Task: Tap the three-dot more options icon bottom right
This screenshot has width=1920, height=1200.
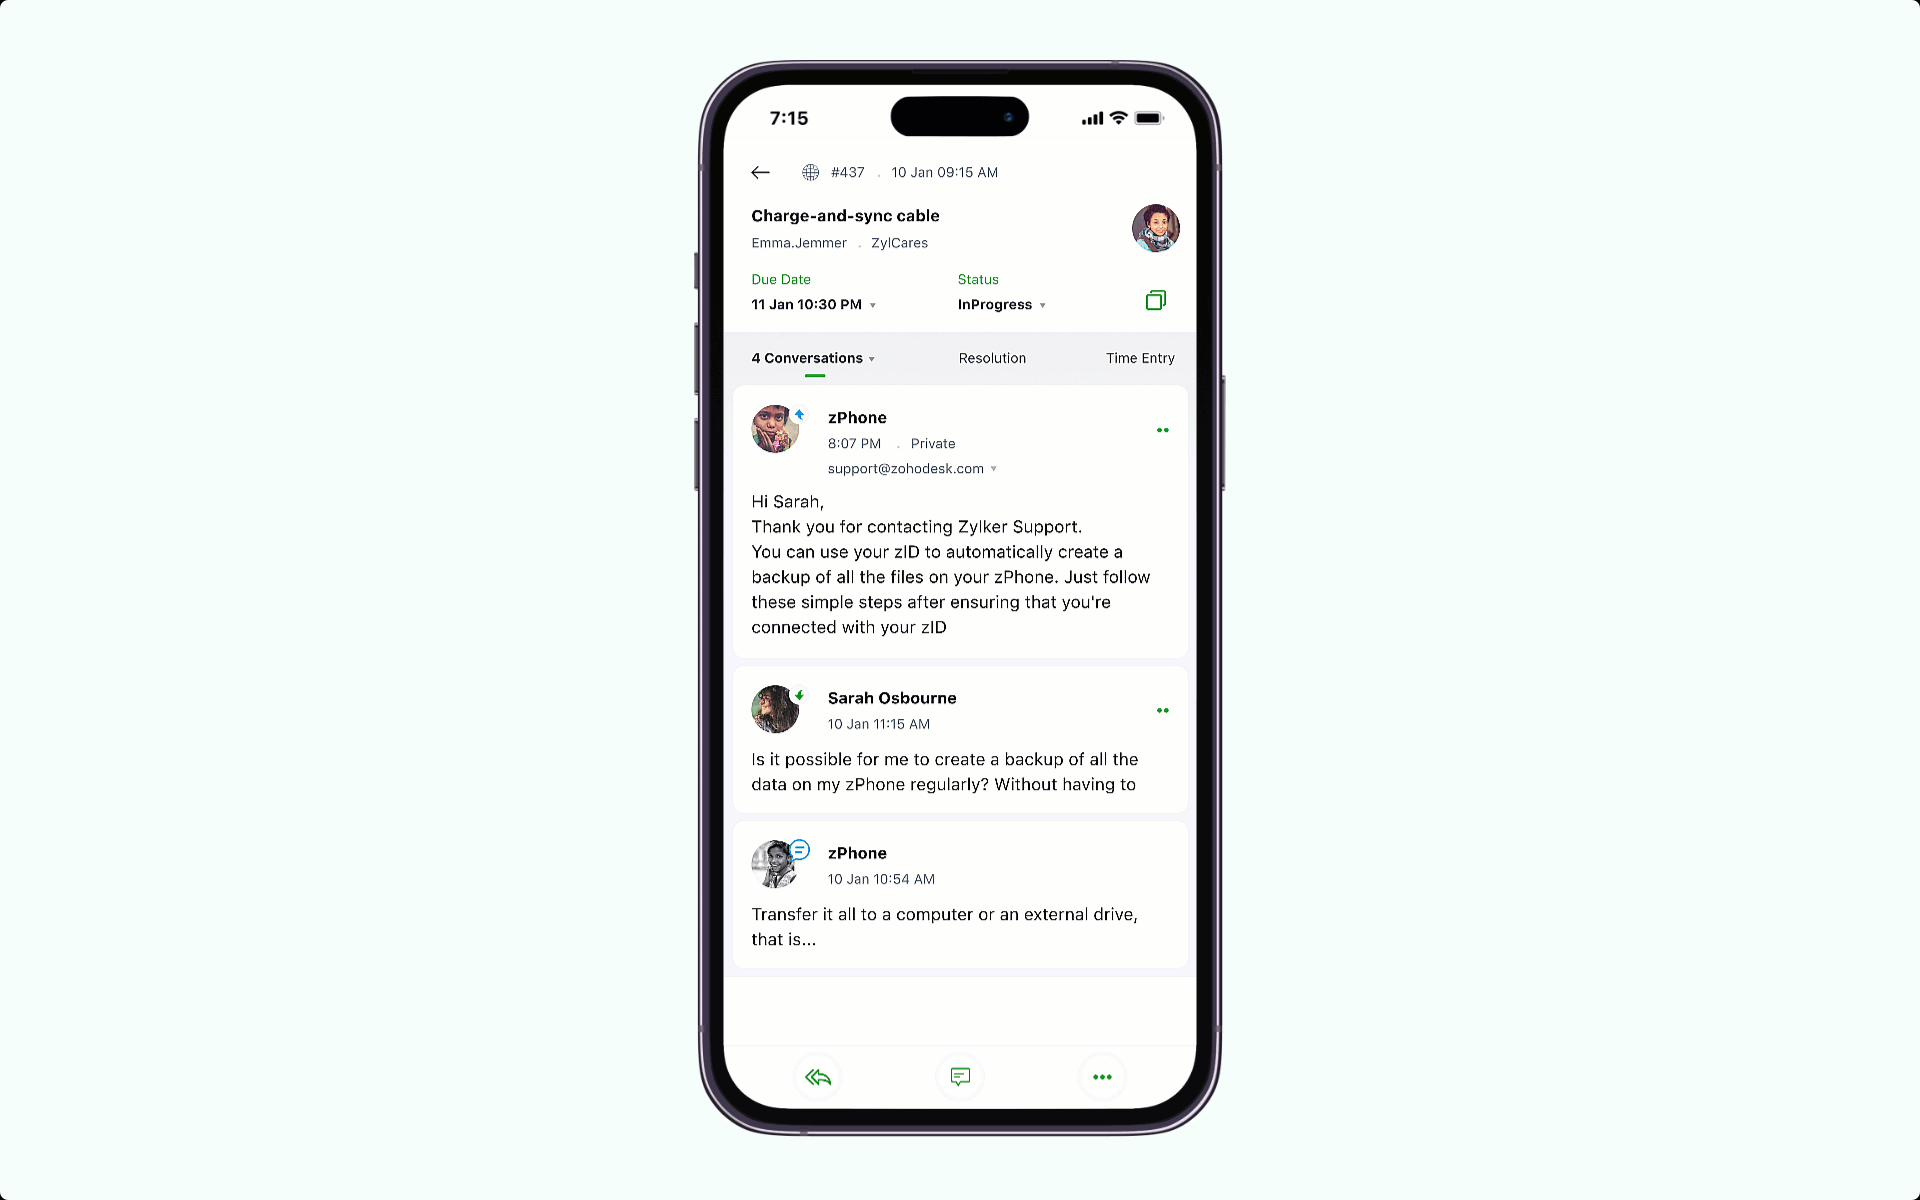Action: (x=1102, y=1076)
